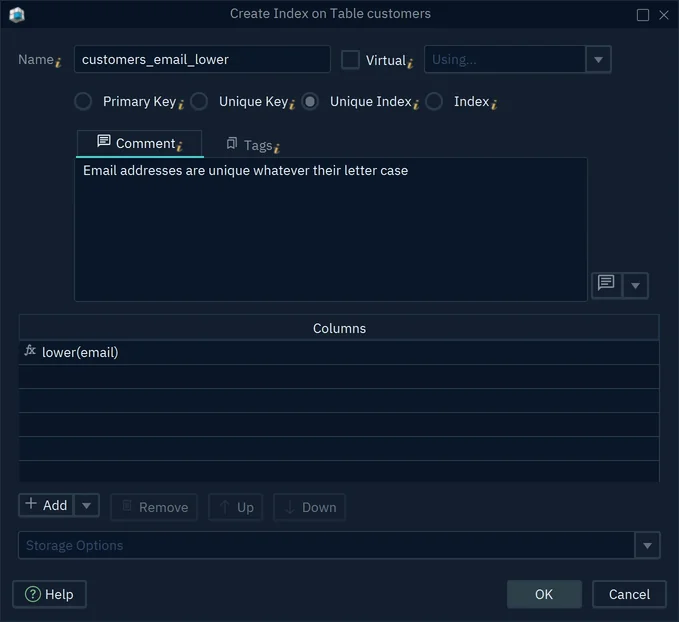Open the Add button dropdown arrow
679x622 pixels.
87,505
